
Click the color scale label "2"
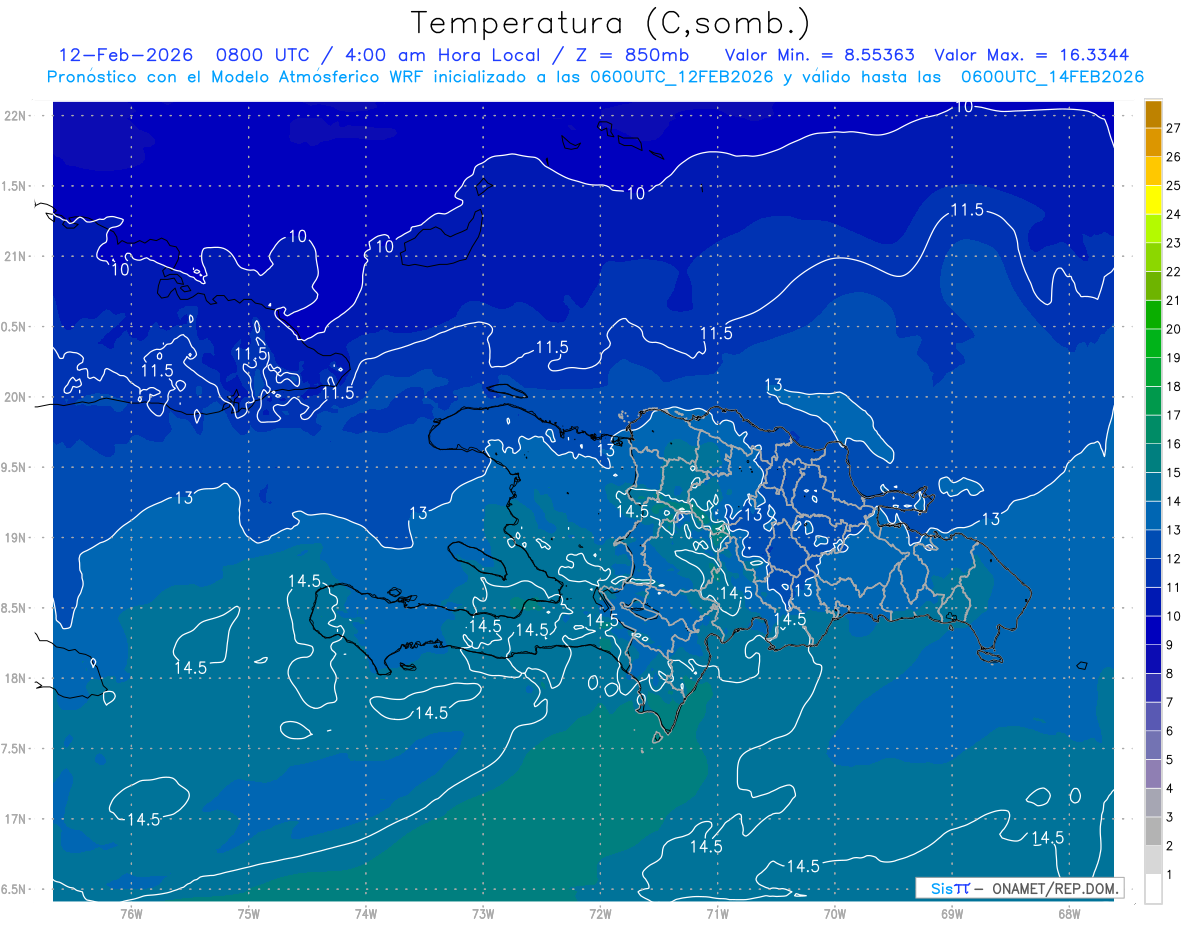point(1170,846)
